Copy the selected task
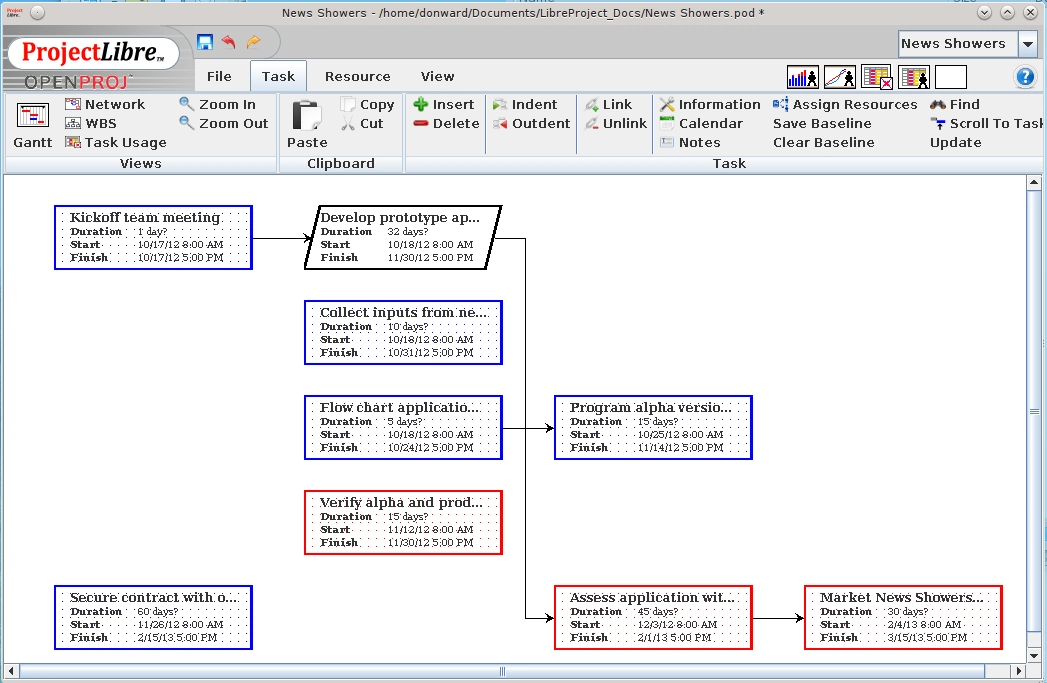Image resolution: width=1047 pixels, height=683 pixels. [367, 104]
